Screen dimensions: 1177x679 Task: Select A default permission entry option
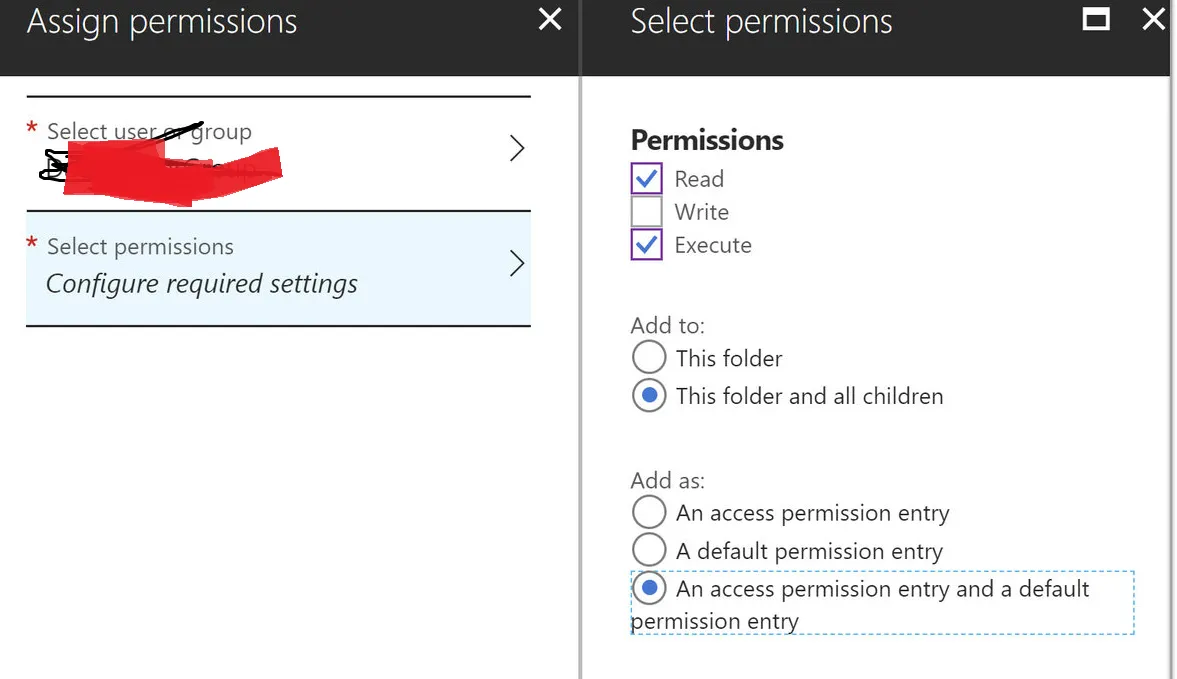point(649,550)
